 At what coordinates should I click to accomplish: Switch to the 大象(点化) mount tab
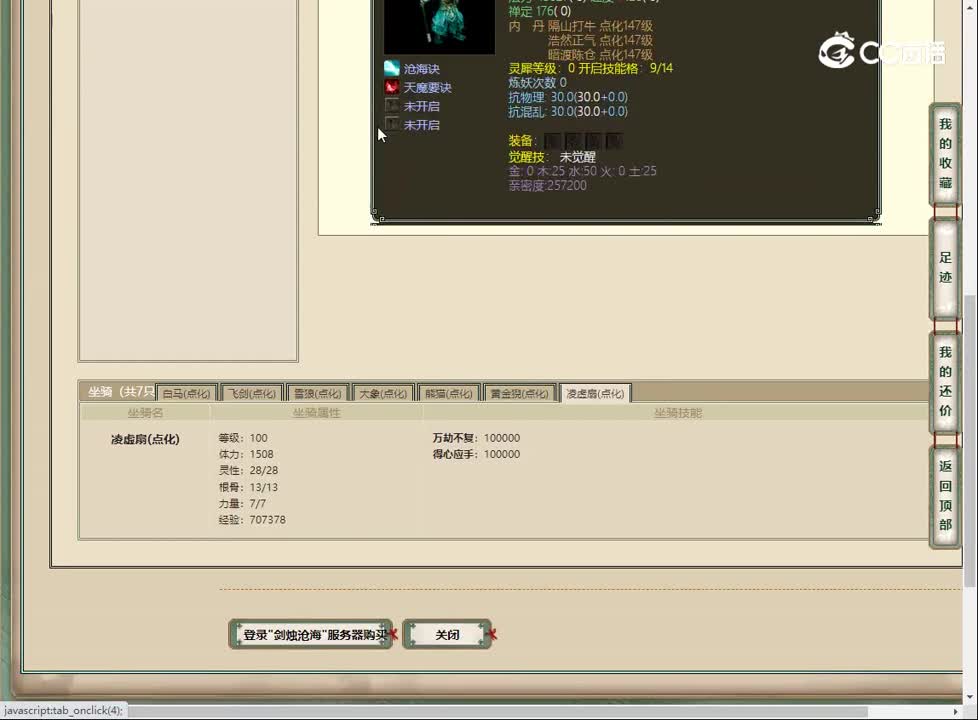(383, 393)
